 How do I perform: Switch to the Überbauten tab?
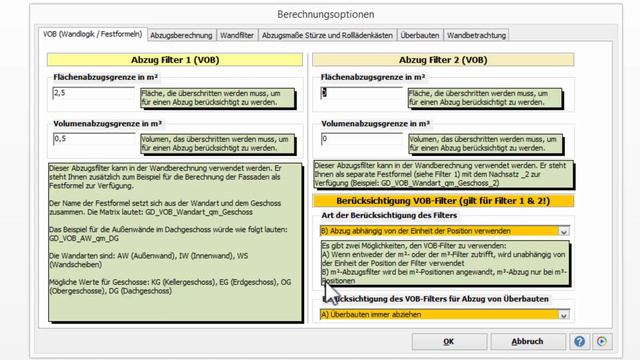click(x=420, y=36)
